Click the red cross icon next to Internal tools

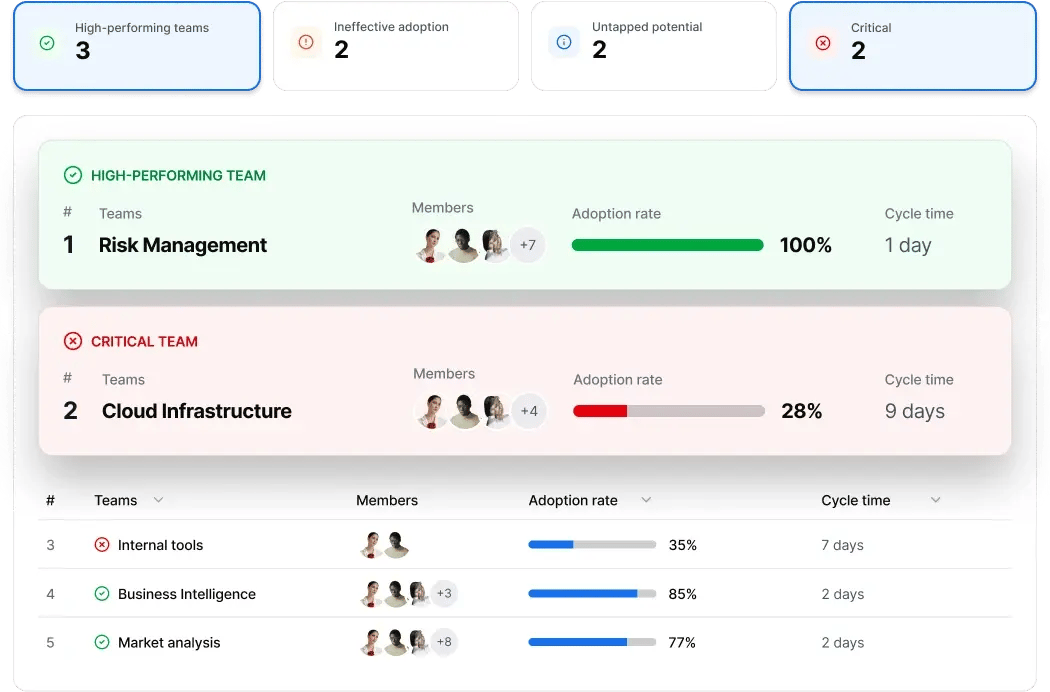[101, 545]
